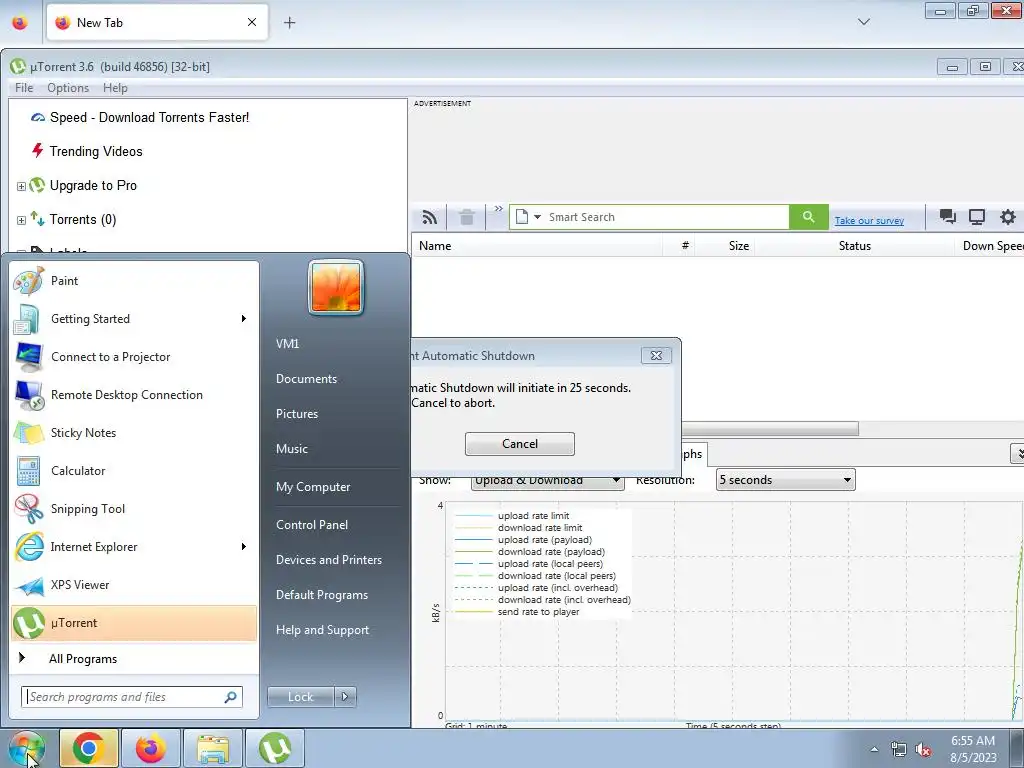Open the Upload & Download show dropdown

[x=547, y=481]
